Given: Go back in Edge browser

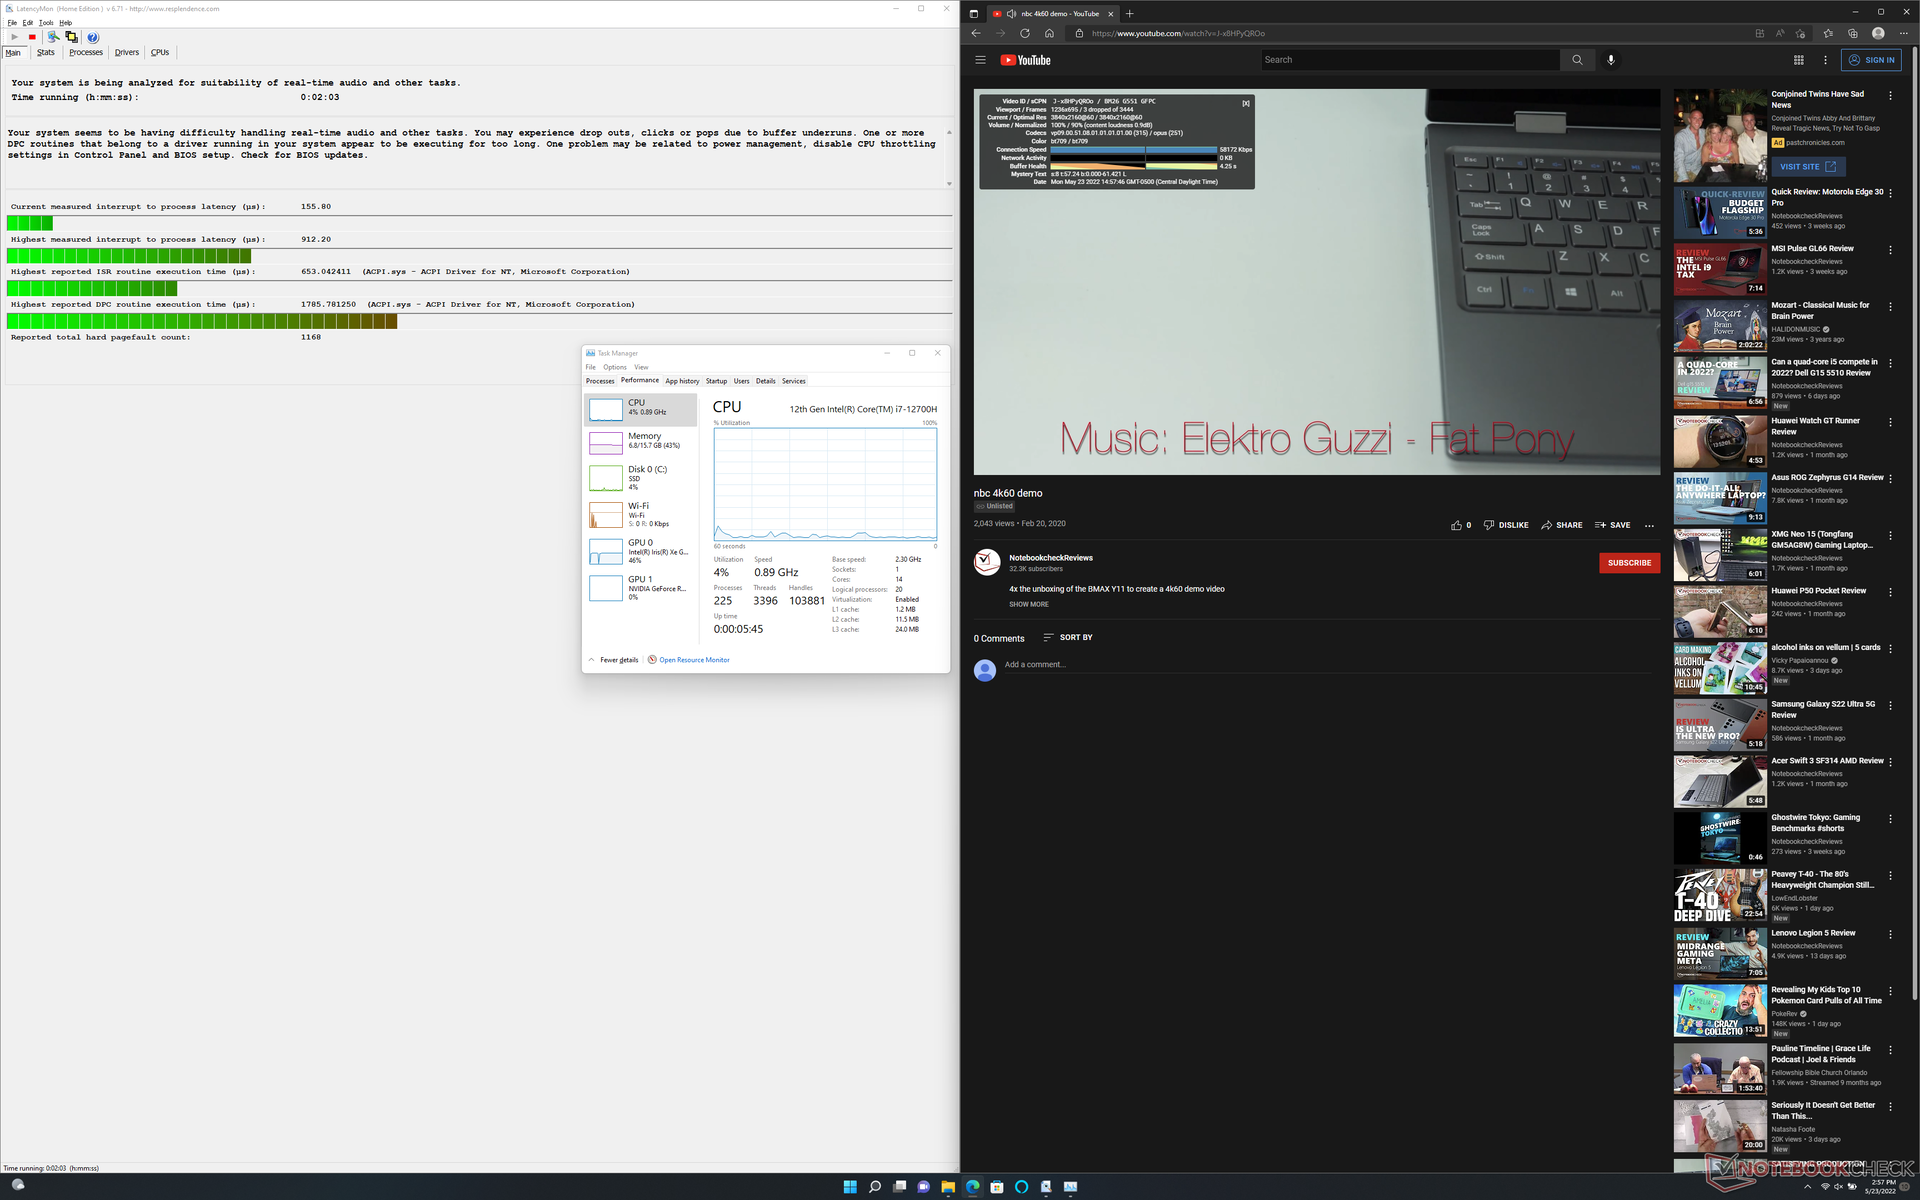Looking at the screenshot, I should click(976, 33).
